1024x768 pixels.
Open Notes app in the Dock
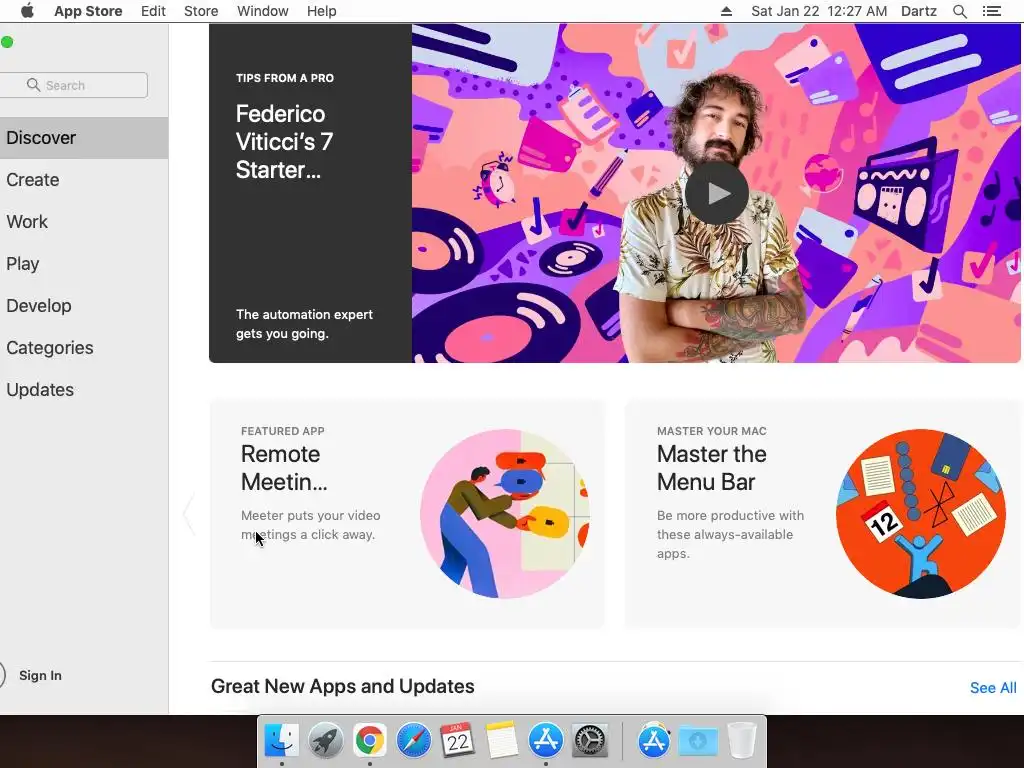pos(501,741)
